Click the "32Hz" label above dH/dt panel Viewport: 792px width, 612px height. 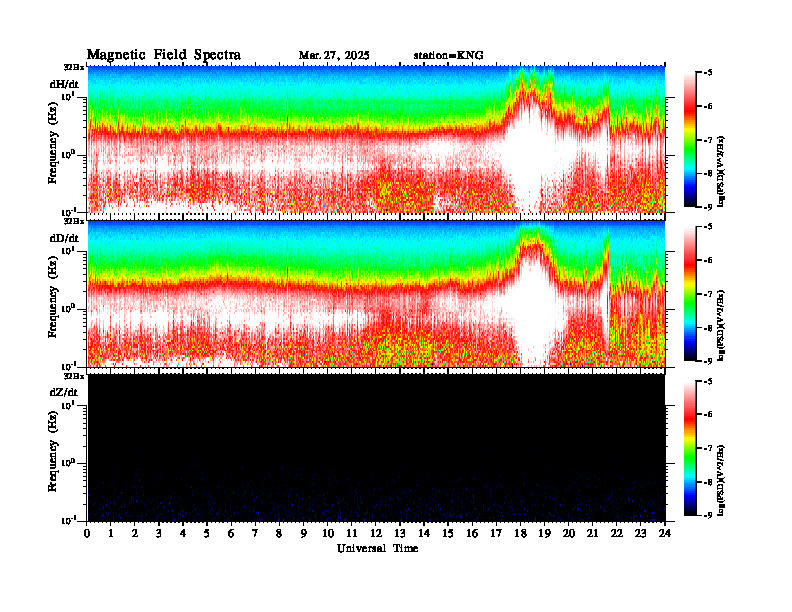74,67
